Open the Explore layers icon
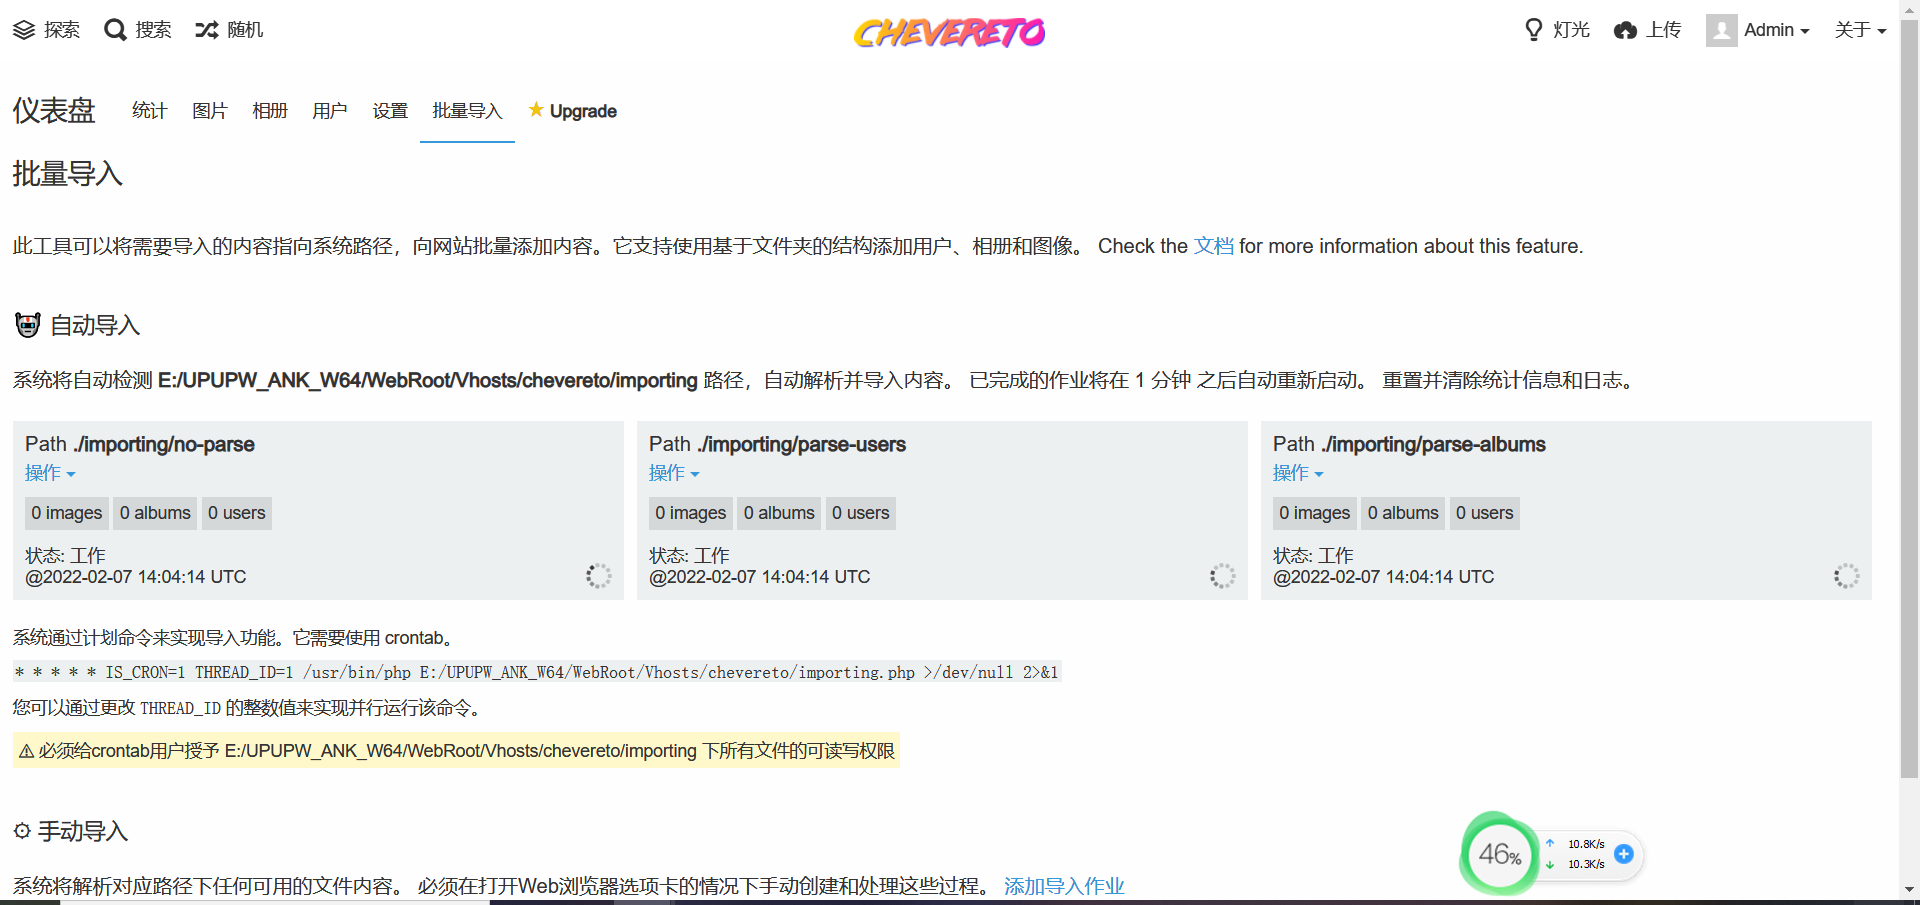Viewport: 1920px width, 905px height. pyautogui.click(x=24, y=30)
